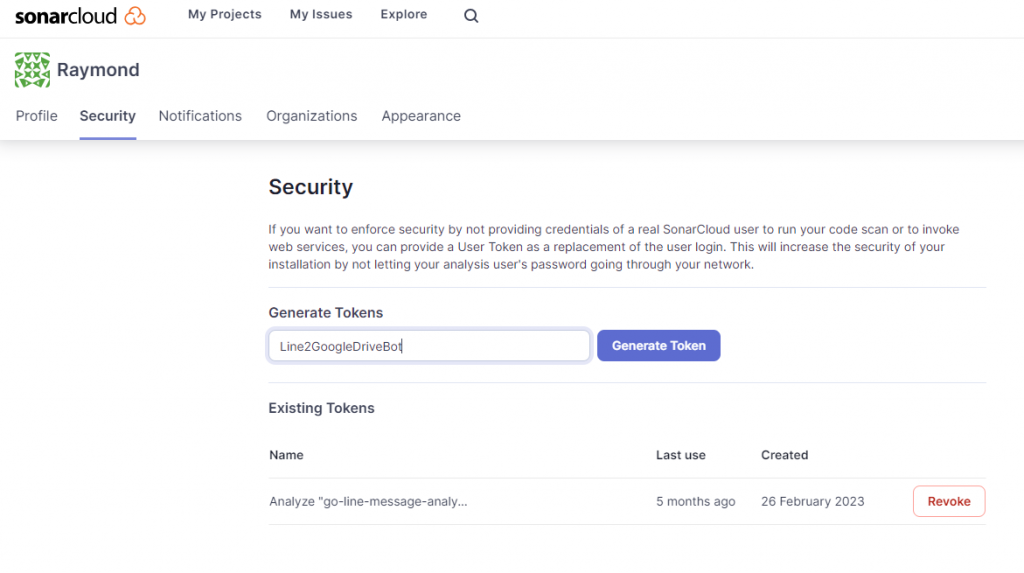Select the Security tab
The height and width of the screenshot is (573, 1024).
[x=108, y=116]
